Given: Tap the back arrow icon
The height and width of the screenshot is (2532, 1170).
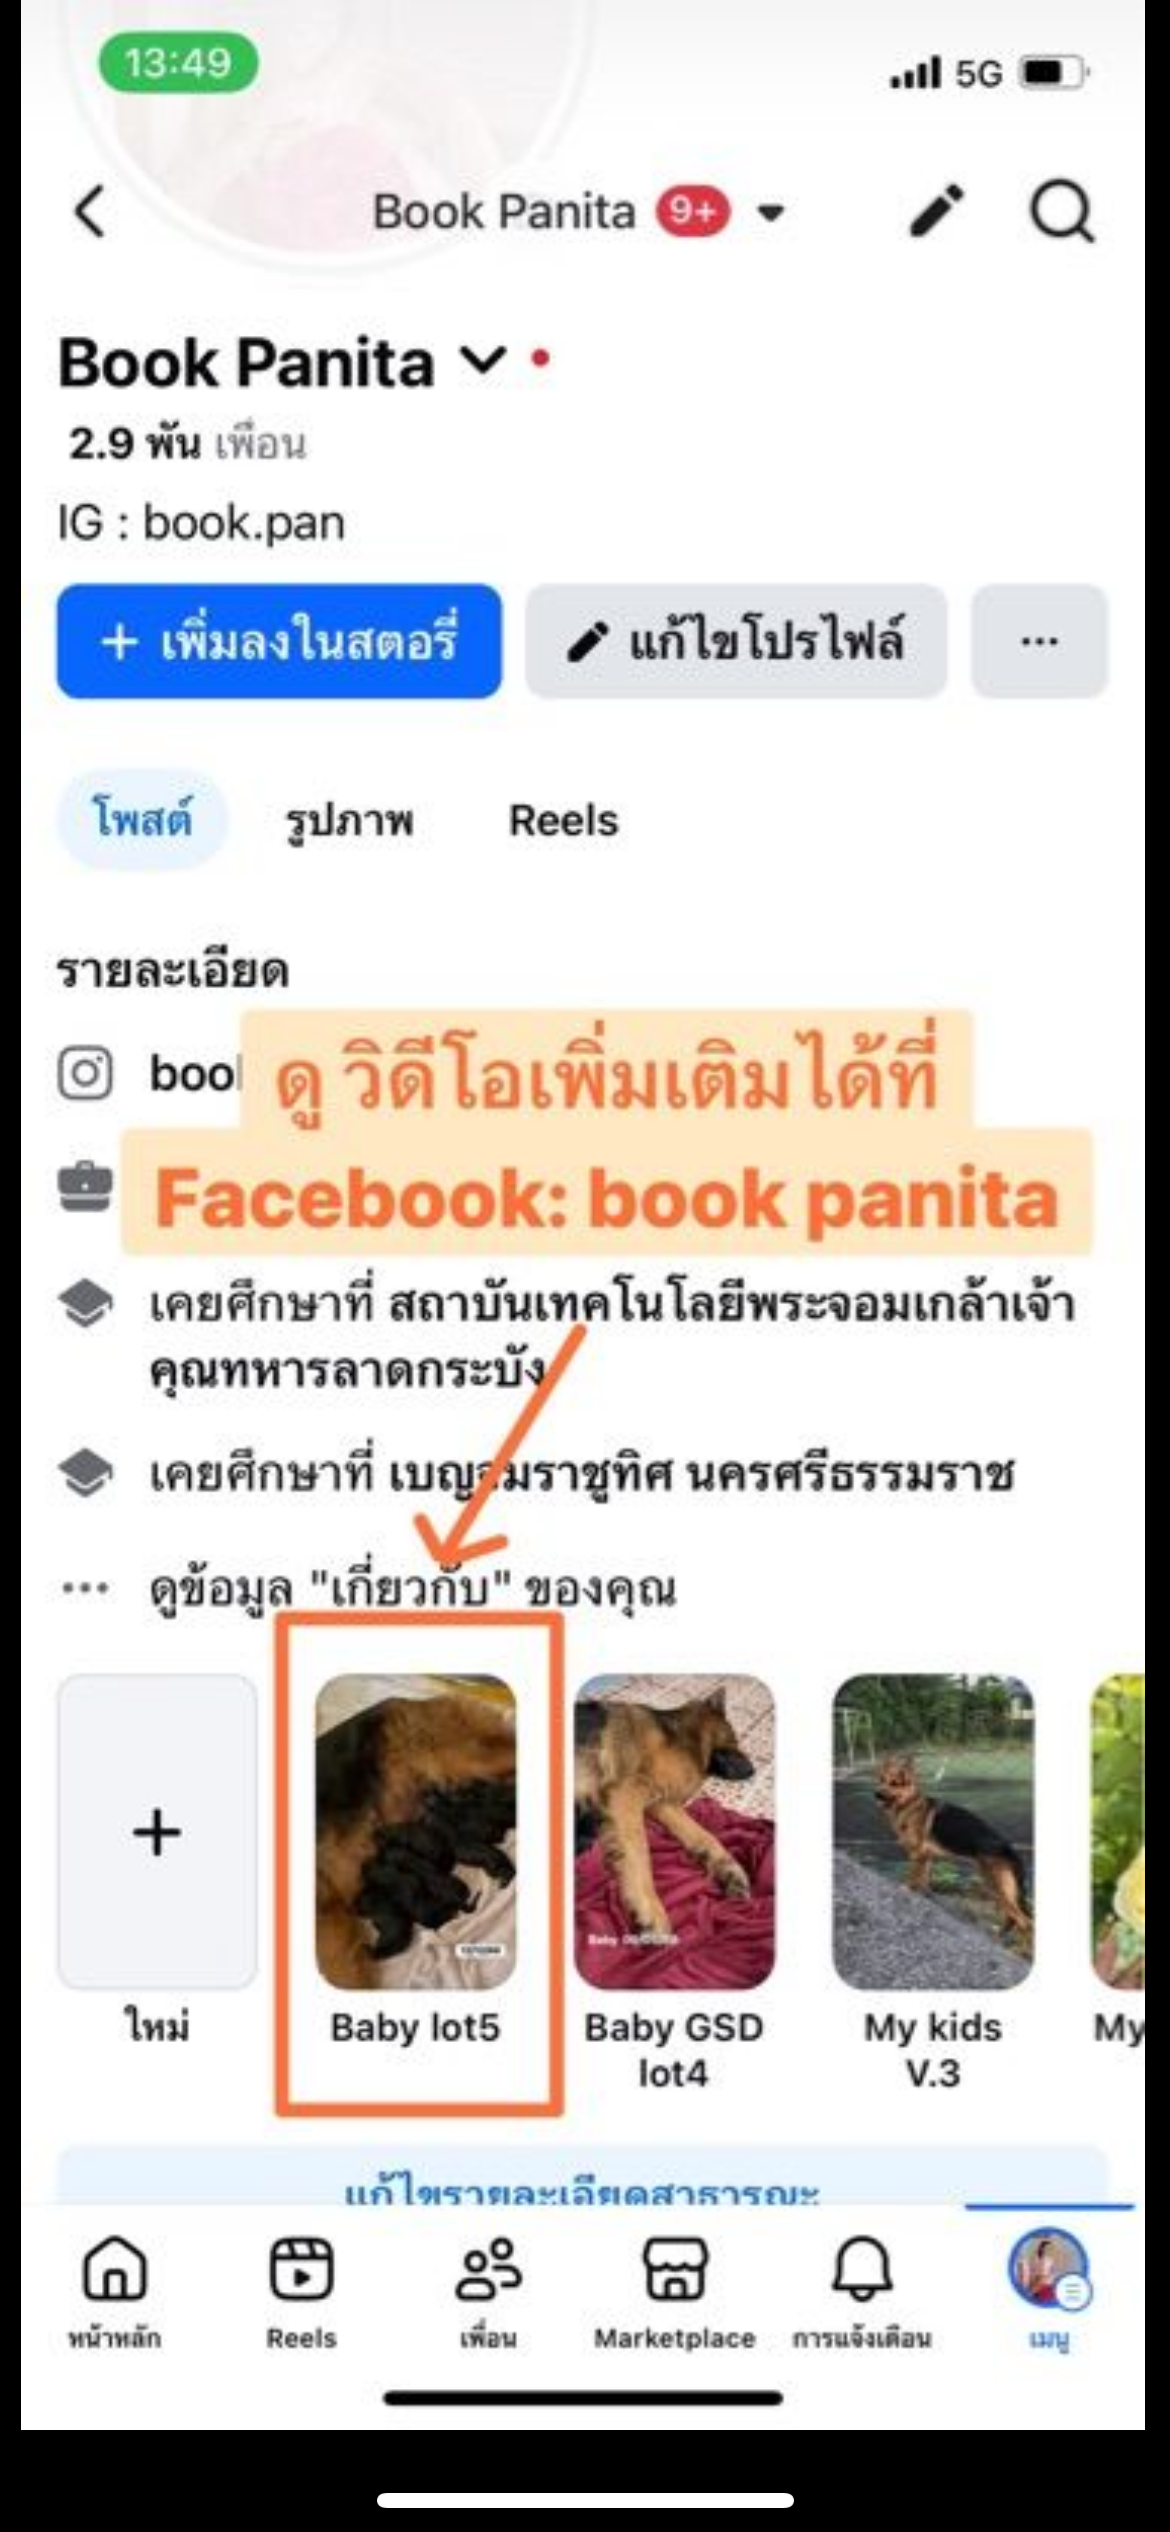Looking at the screenshot, I should tap(90, 212).
